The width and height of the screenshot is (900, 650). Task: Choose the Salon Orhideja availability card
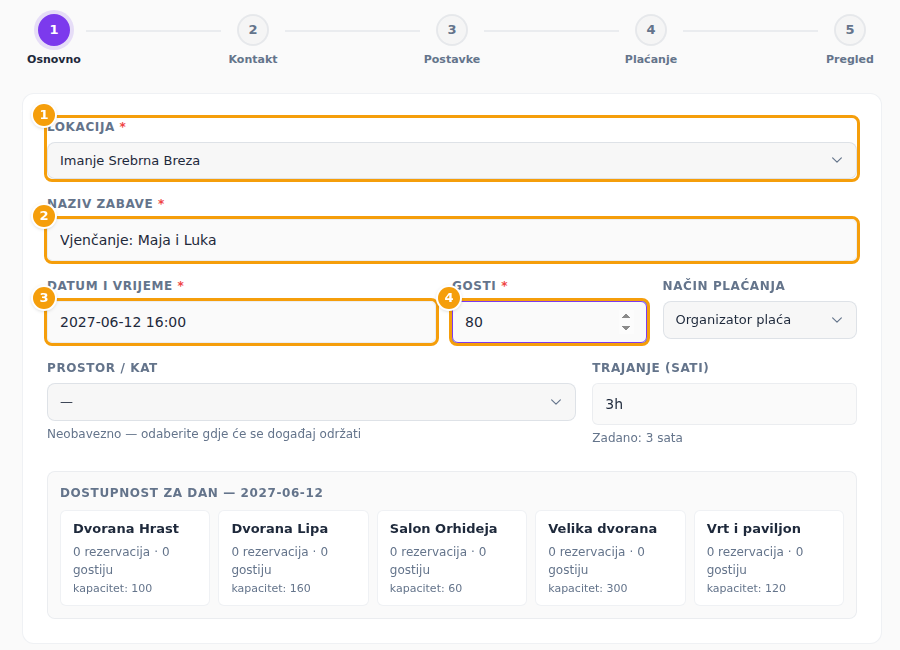(452, 558)
